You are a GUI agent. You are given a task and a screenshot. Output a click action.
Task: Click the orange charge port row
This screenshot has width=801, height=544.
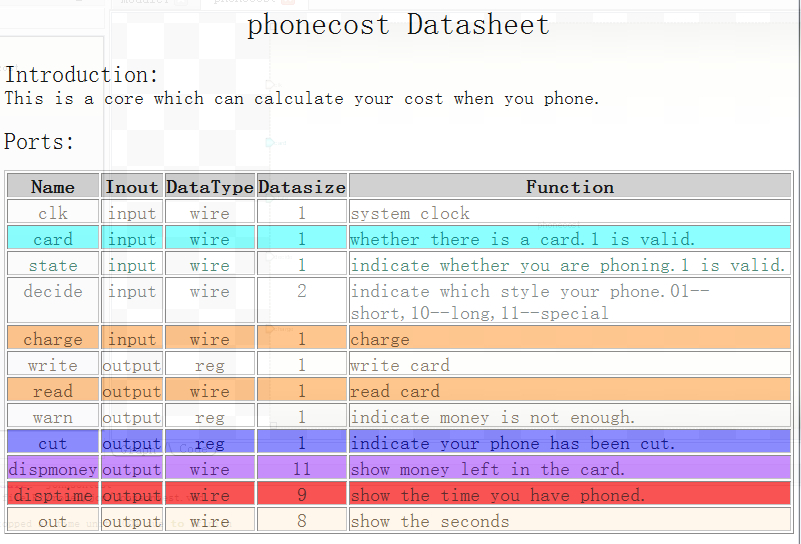[x=399, y=339]
